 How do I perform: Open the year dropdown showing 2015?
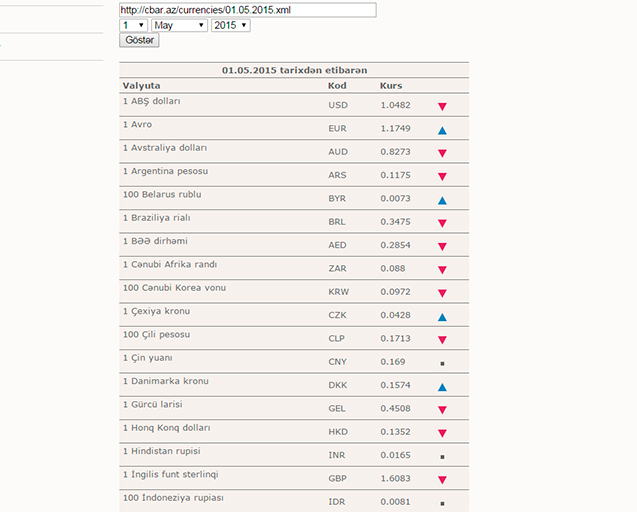[x=231, y=25]
